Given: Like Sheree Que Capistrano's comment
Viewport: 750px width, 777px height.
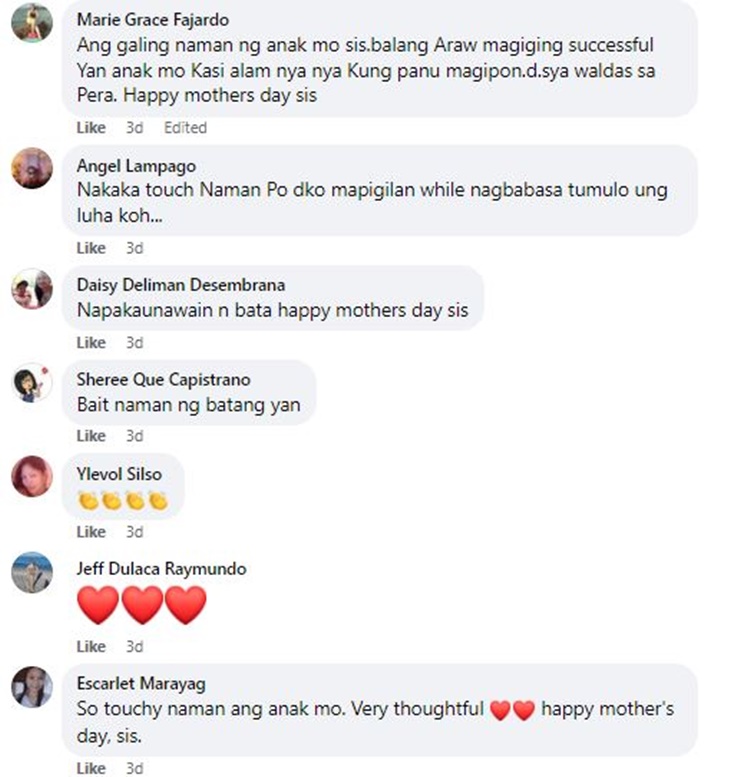Looking at the screenshot, I should point(91,436).
